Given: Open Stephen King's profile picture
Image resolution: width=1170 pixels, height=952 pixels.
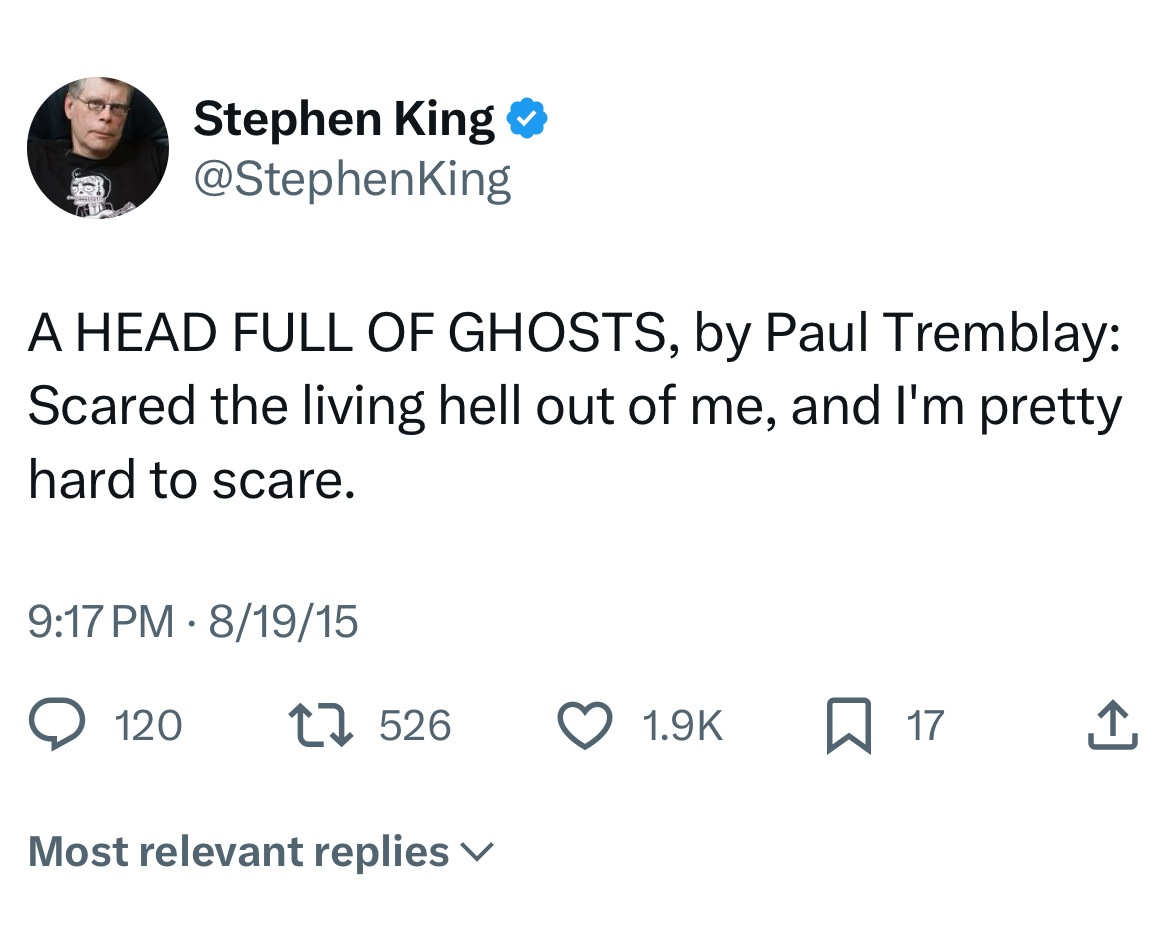Looking at the screenshot, I should pyautogui.click(x=98, y=147).
